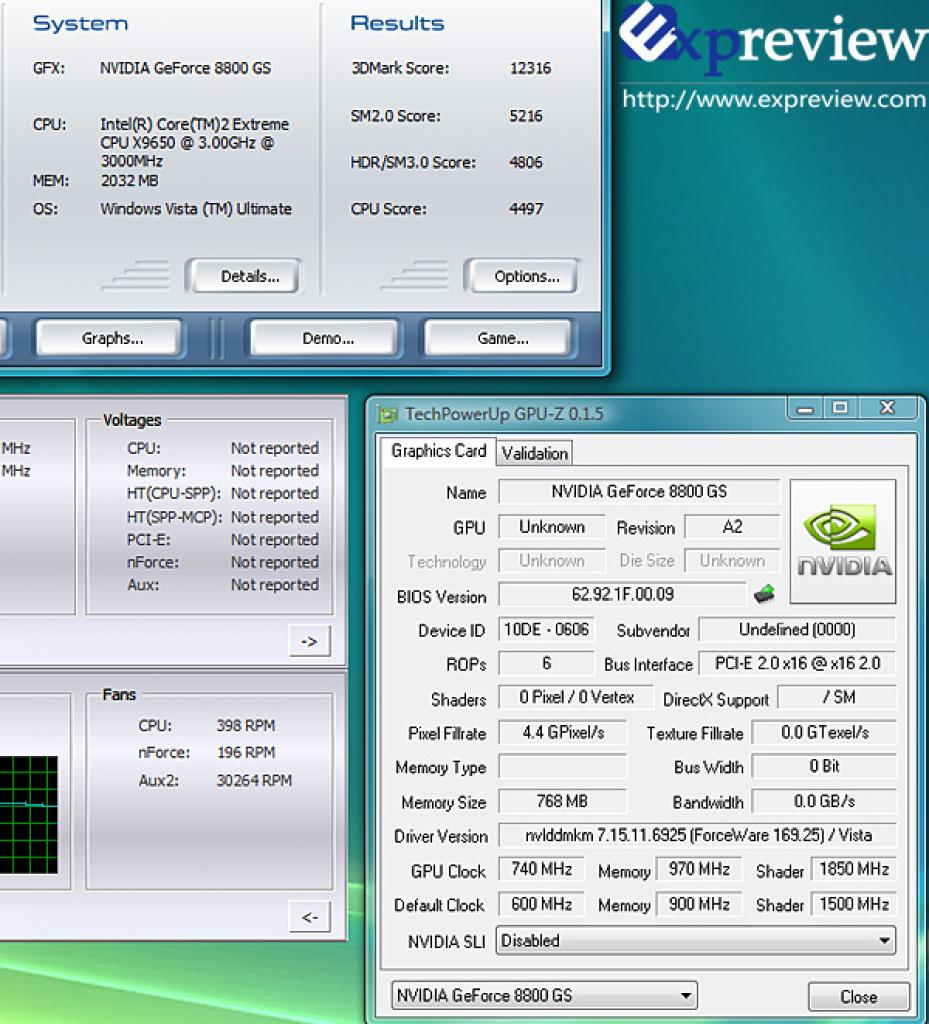Close GPU-Z with the title bar X
The width and height of the screenshot is (929, 1024).
[x=887, y=408]
